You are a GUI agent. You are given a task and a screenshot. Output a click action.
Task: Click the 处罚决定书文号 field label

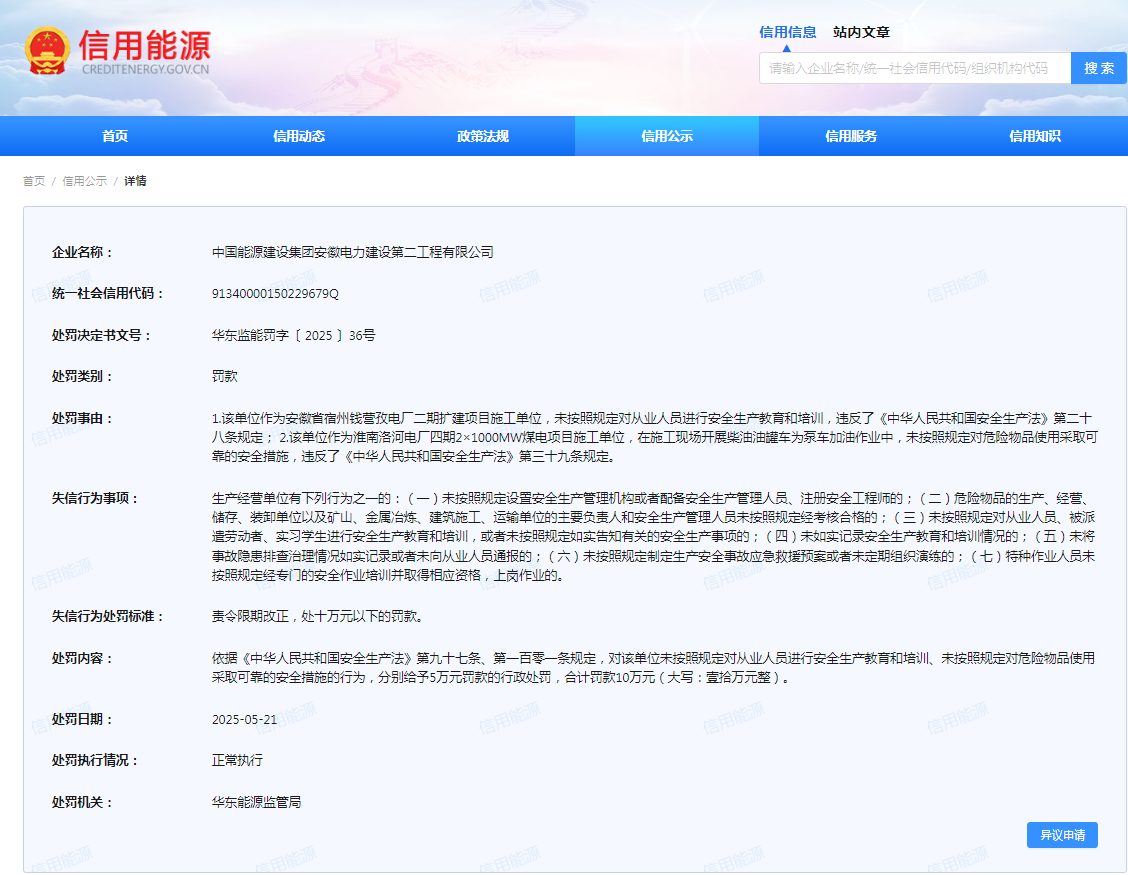point(101,335)
